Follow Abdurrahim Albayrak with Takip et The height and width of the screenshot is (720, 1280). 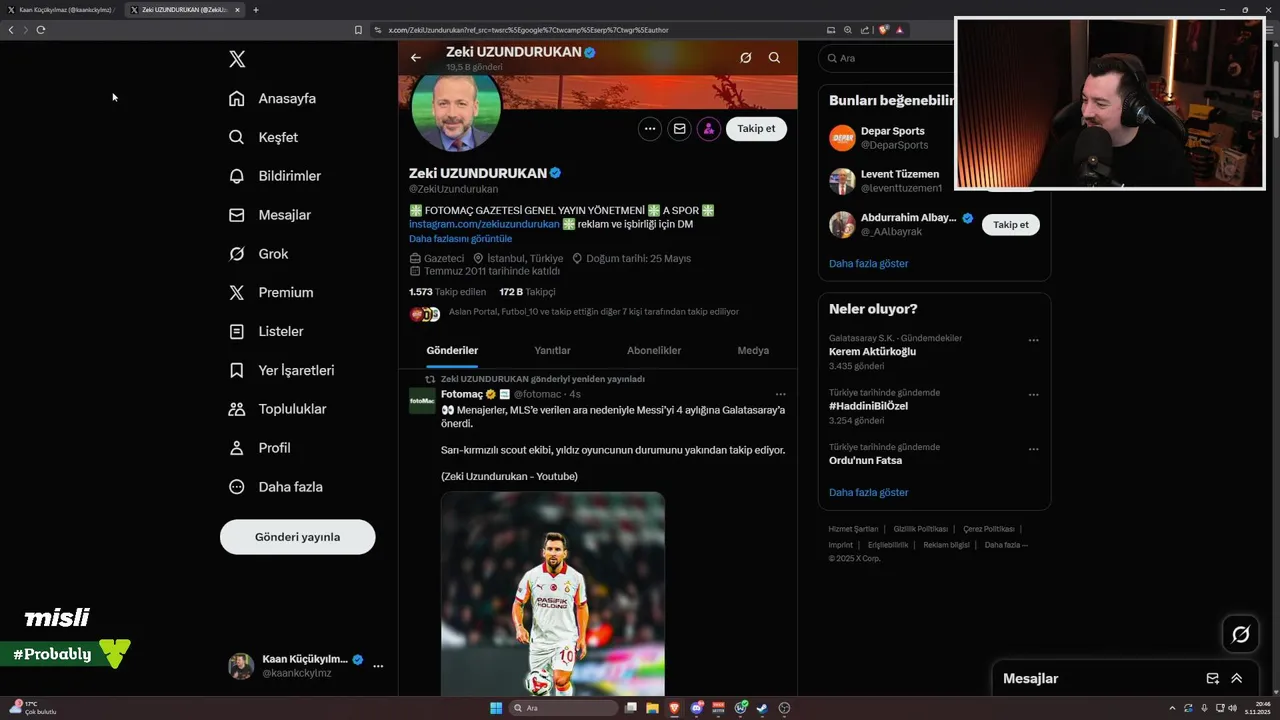pos(1011,225)
